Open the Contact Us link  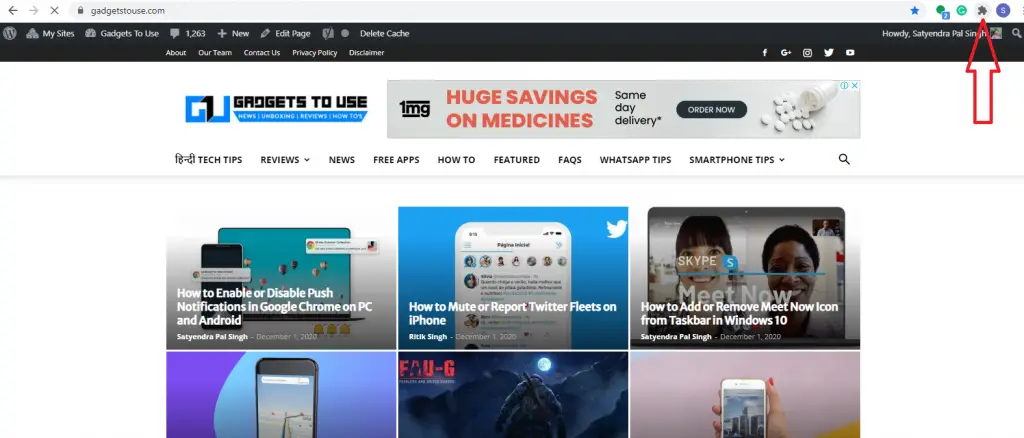tap(262, 53)
